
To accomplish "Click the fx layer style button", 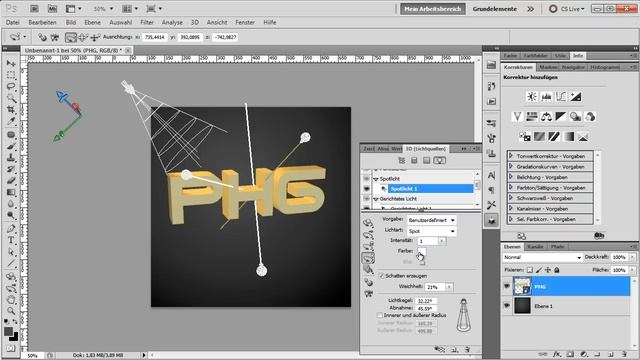I will pos(557,354).
